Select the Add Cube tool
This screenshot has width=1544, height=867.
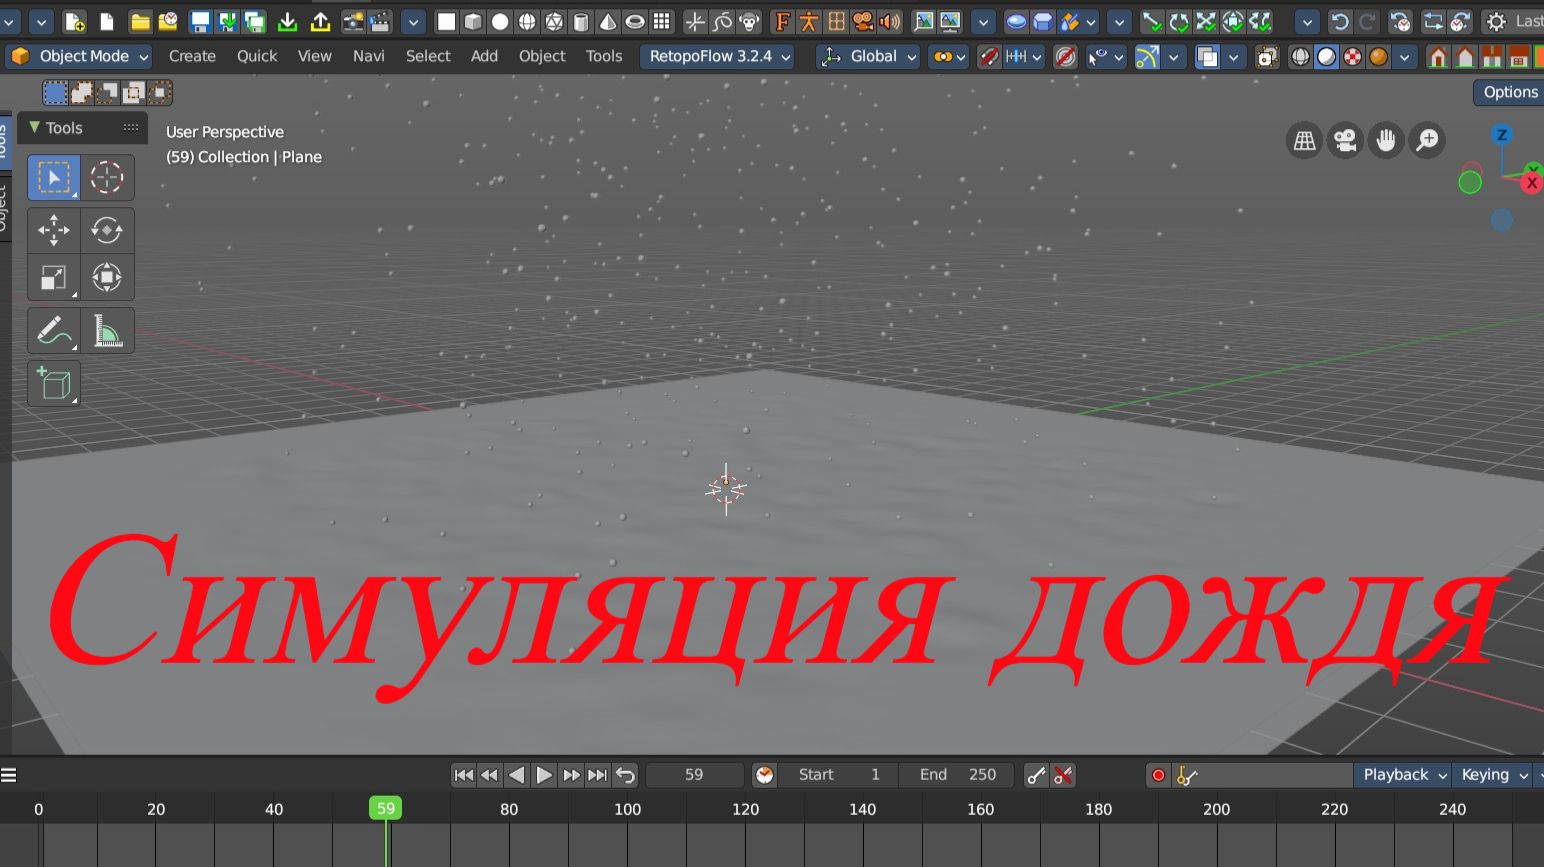point(54,384)
